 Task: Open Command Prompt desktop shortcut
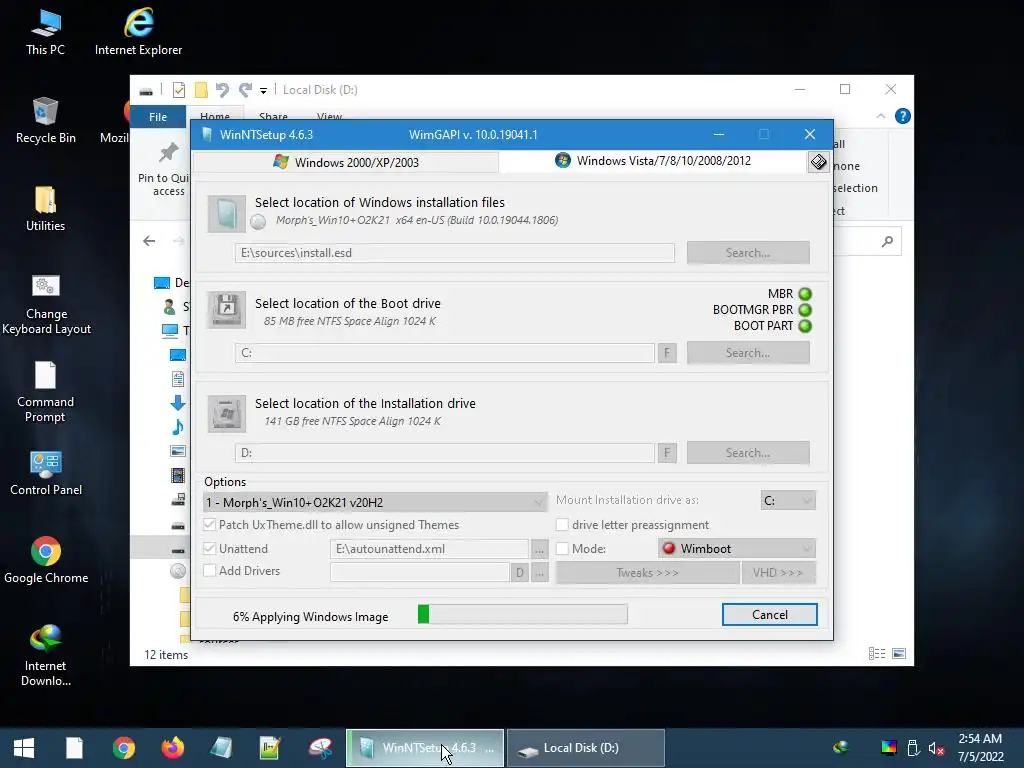pos(45,392)
